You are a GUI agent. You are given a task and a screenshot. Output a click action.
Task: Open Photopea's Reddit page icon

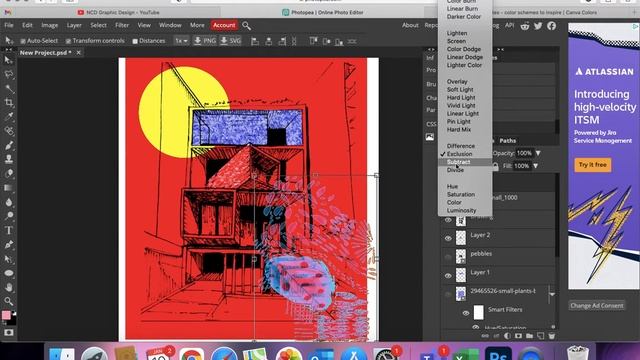(525, 26)
